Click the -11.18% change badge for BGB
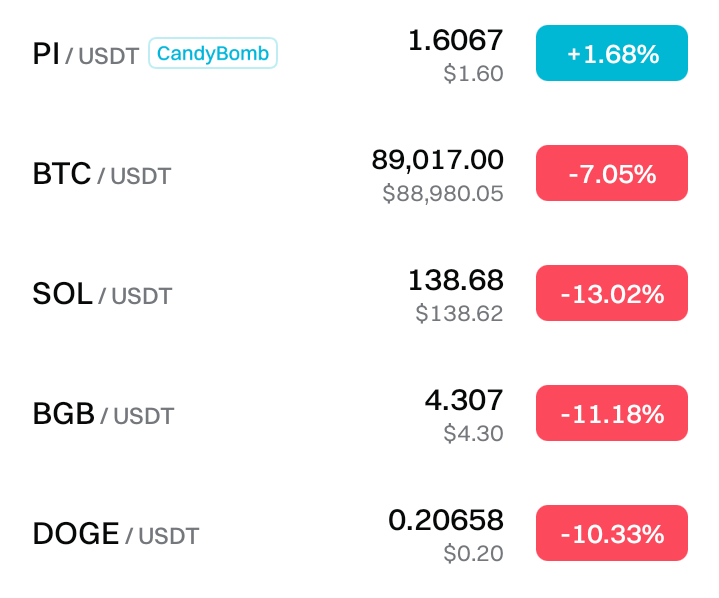 pyautogui.click(x=611, y=414)
